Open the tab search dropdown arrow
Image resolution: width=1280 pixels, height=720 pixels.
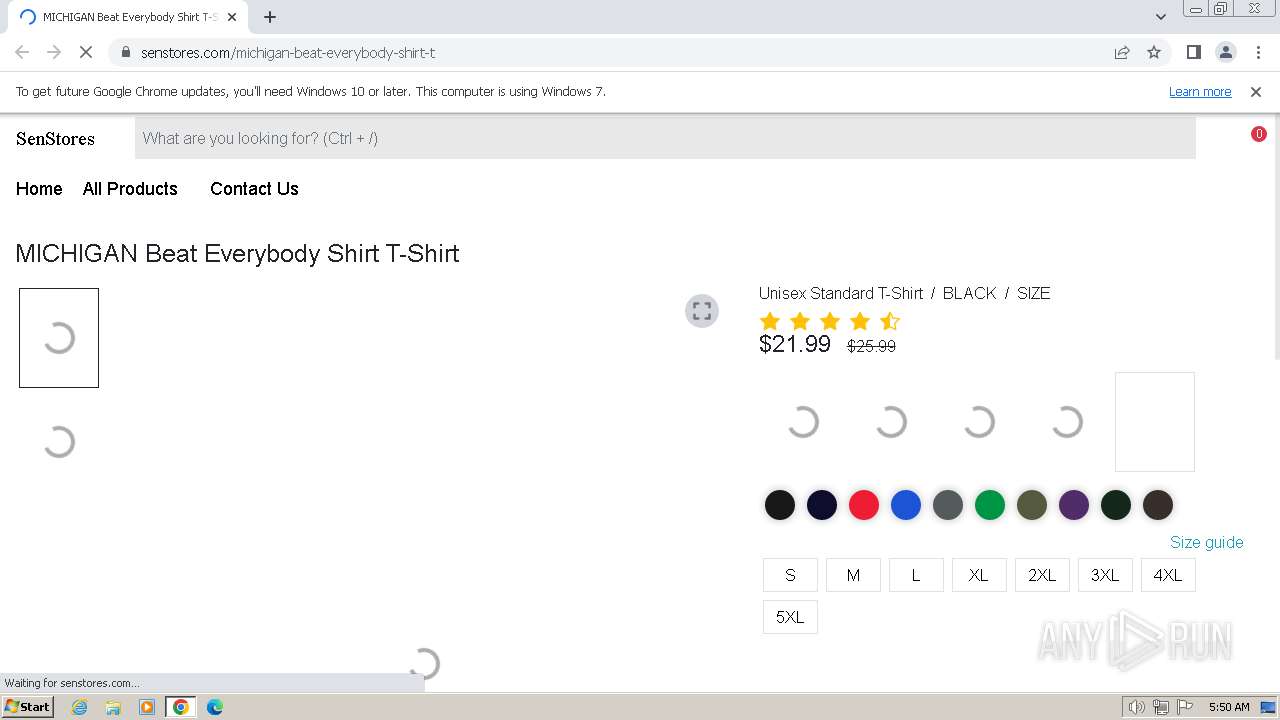click(1160, 17)
